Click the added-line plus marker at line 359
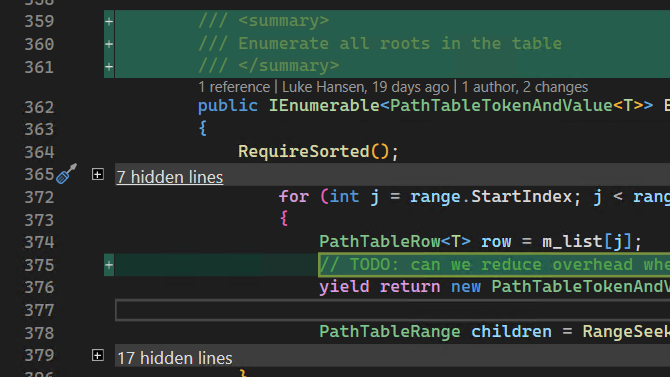The width and height of the screenshot is (670, 377). click(109, 21)
